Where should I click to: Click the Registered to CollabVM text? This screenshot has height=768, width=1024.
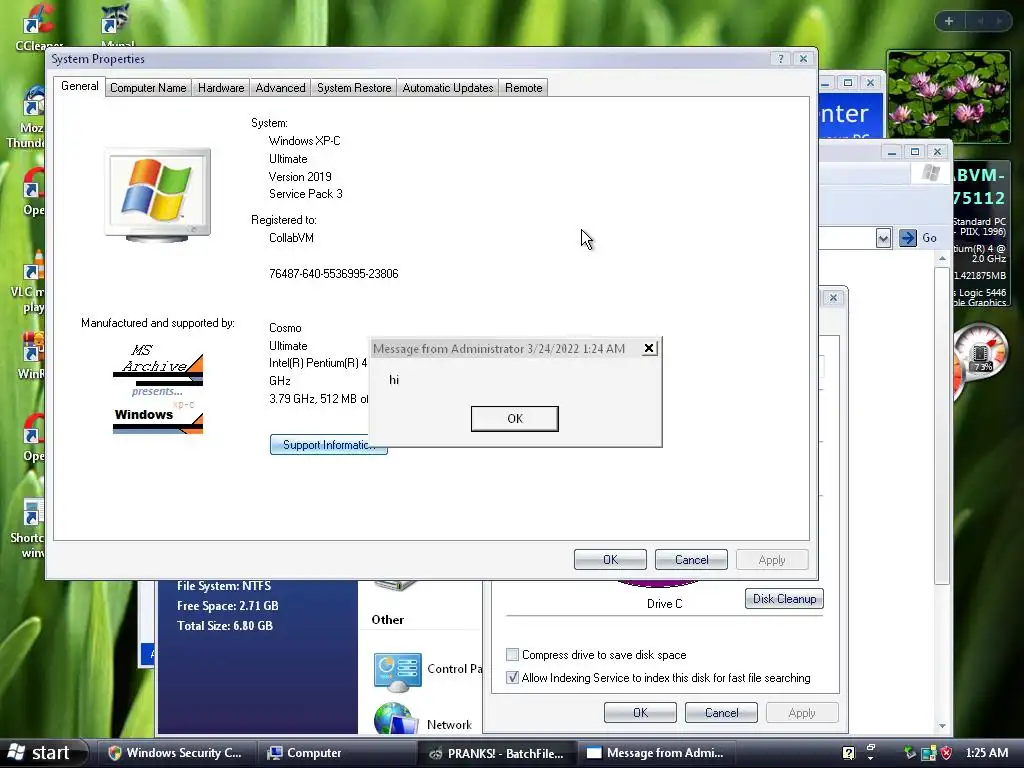tap(291, 238)
